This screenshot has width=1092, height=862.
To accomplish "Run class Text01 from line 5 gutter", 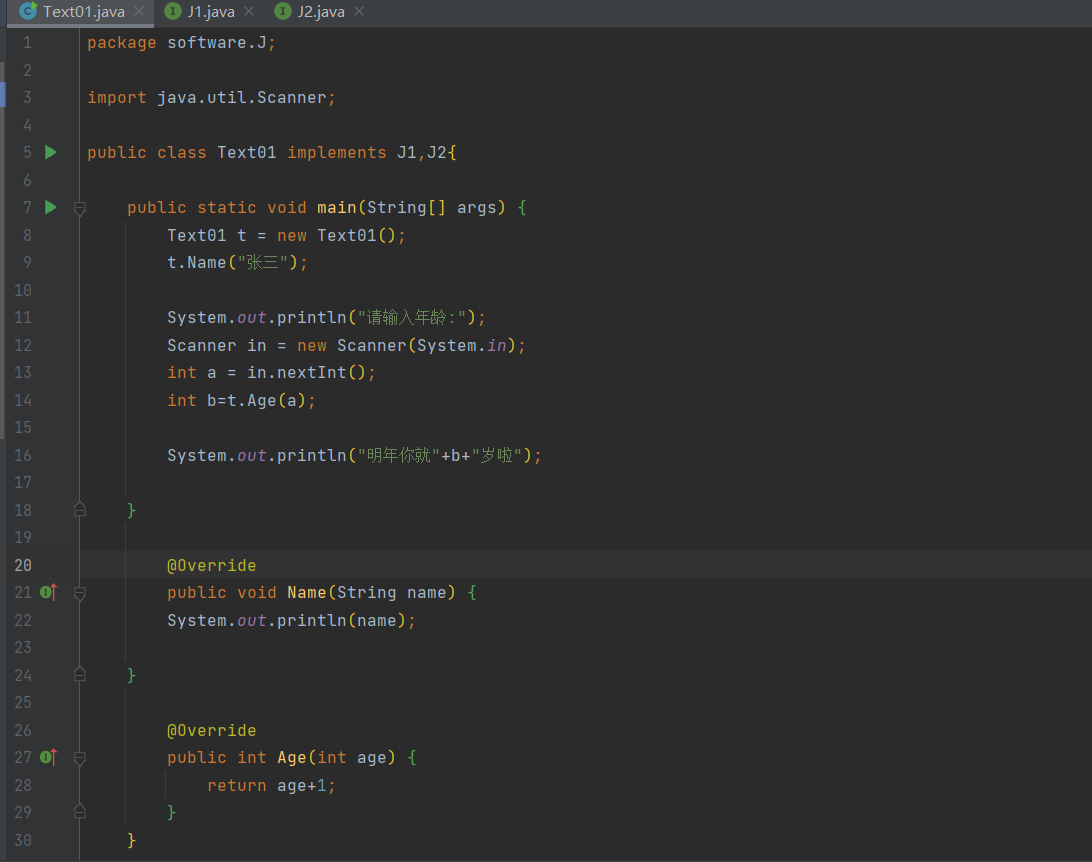I will coord(50,152).
